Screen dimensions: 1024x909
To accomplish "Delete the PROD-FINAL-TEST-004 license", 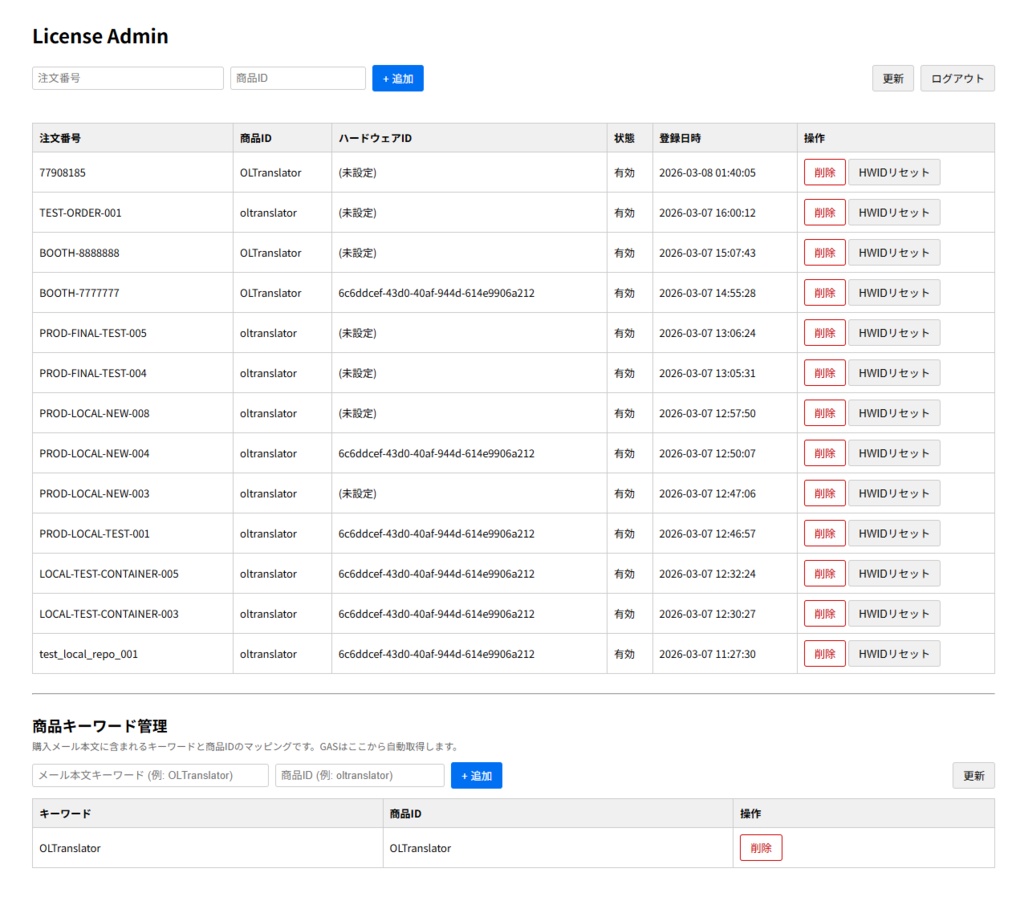I will 825,373.
